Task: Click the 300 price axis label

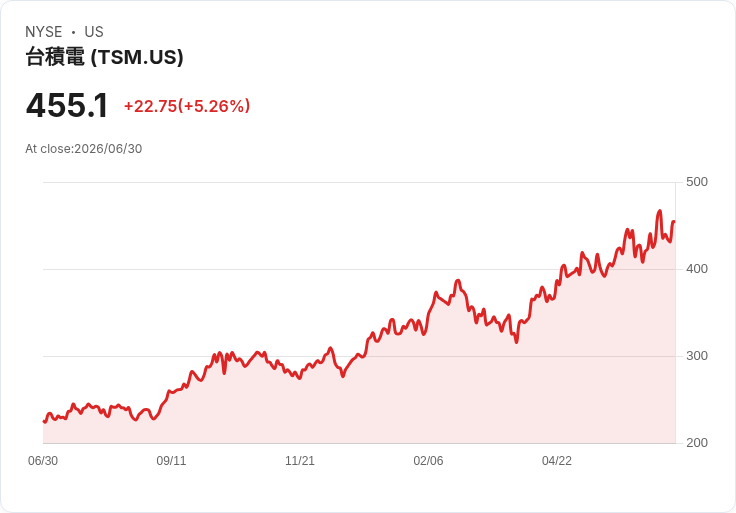Action: click(x=697, y=356)
